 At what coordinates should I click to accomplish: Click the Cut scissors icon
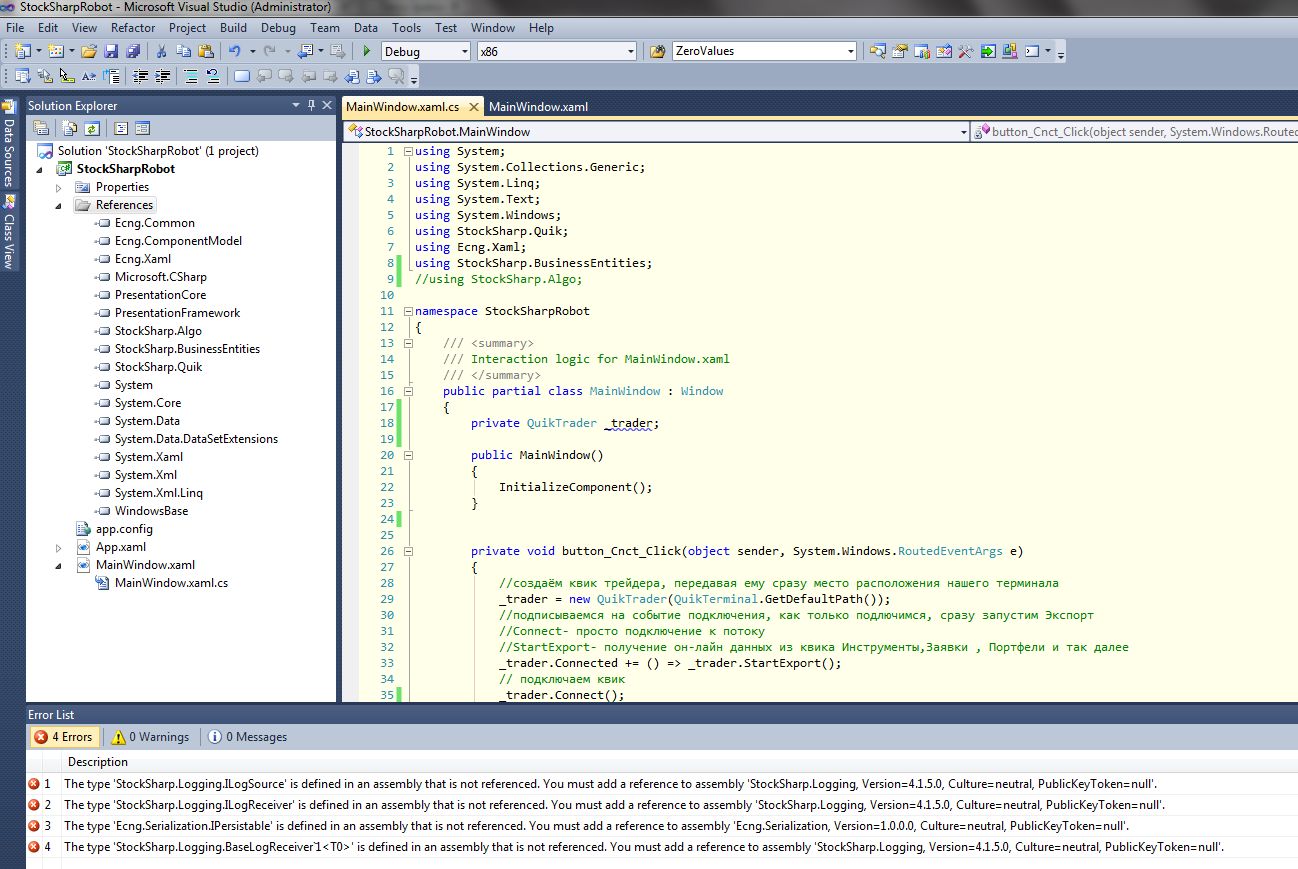point(161,51)
